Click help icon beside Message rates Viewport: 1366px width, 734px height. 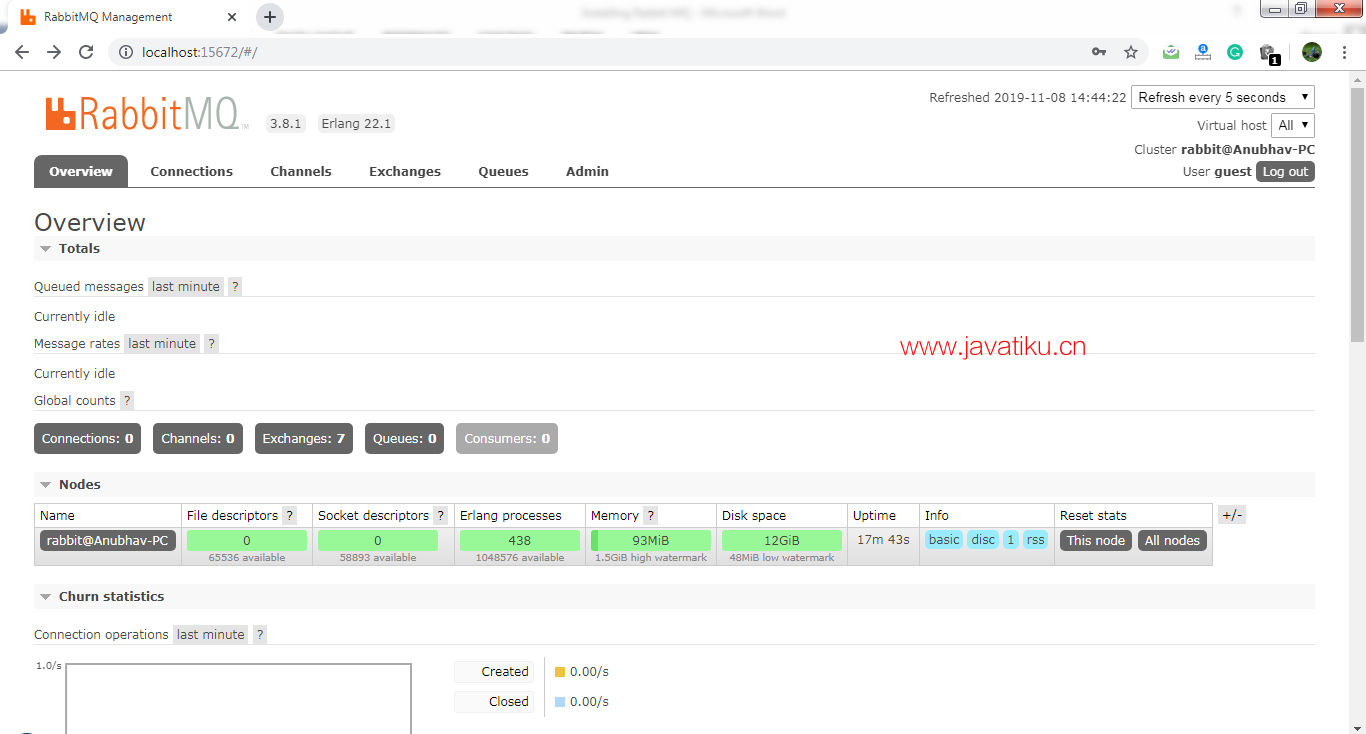(x=211, y=343)
